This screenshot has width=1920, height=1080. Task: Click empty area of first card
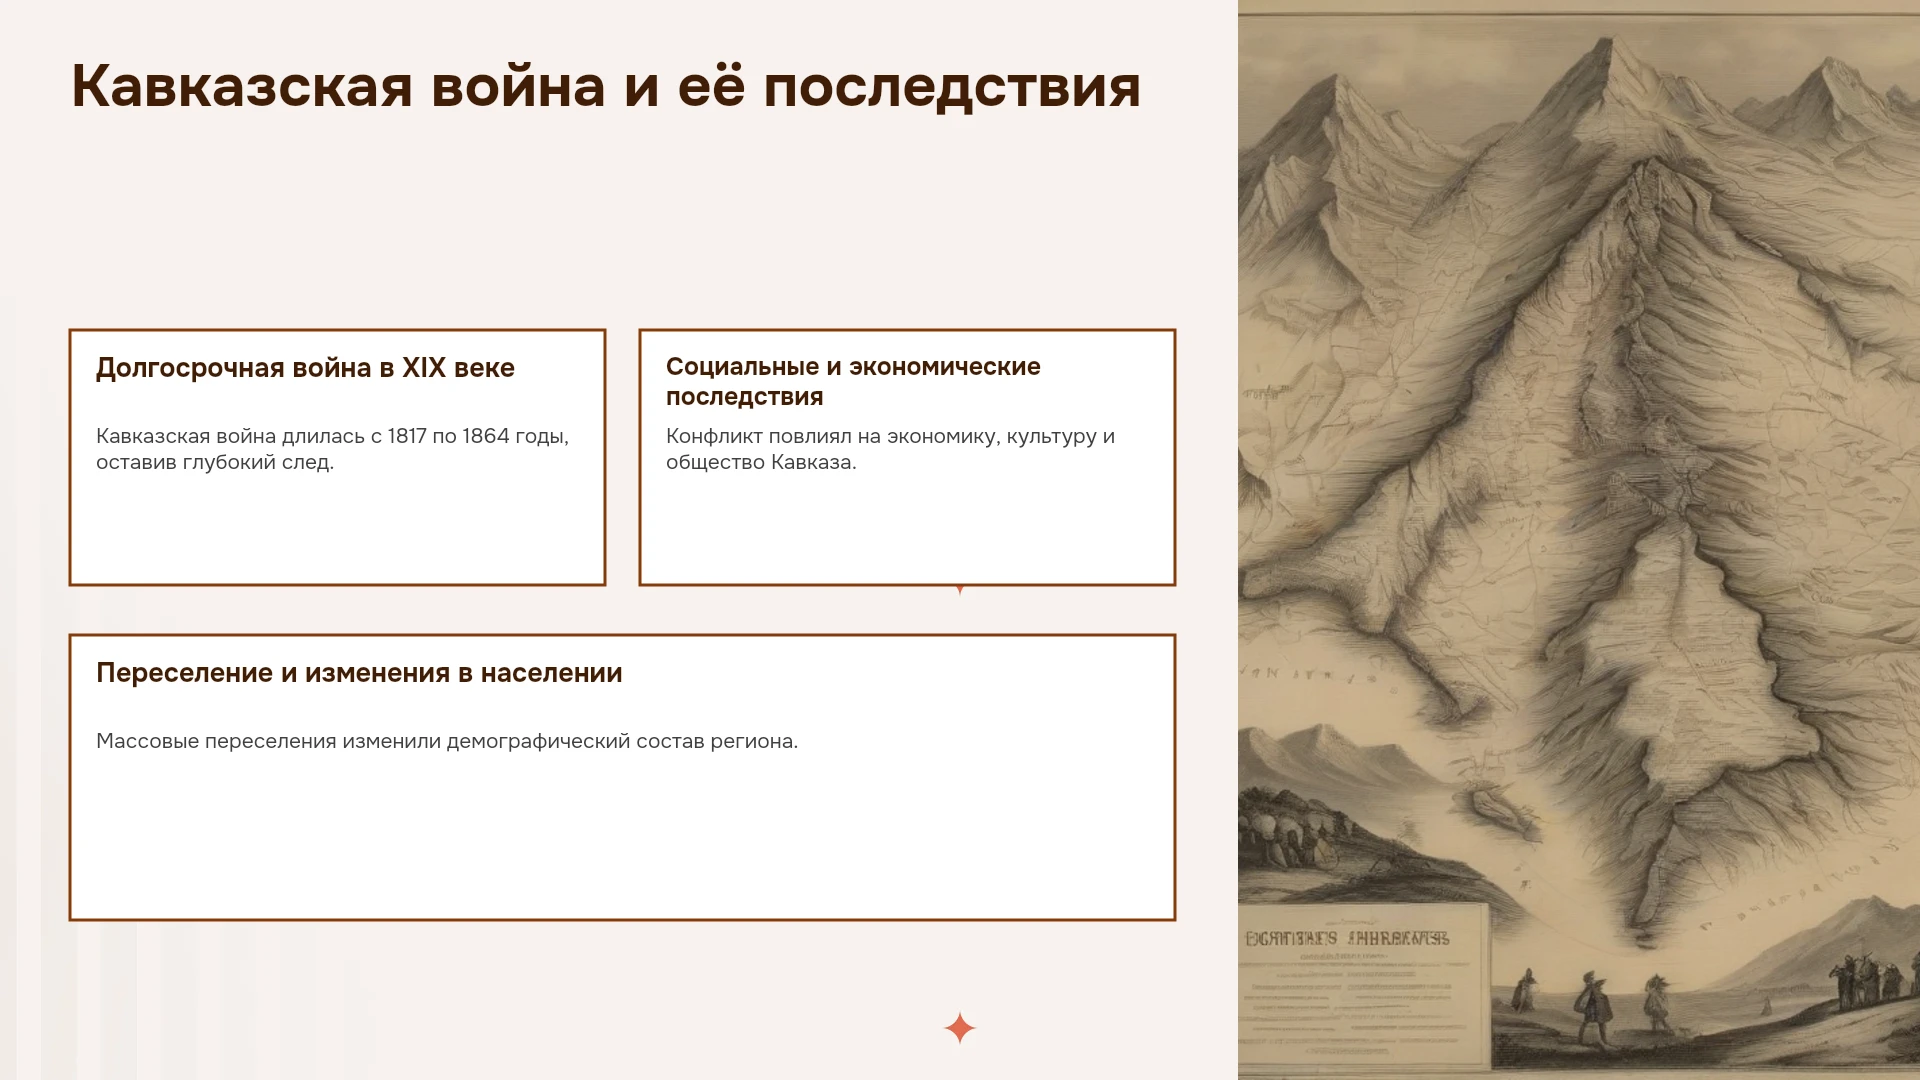pyautogui.click(x=337, y=530)
